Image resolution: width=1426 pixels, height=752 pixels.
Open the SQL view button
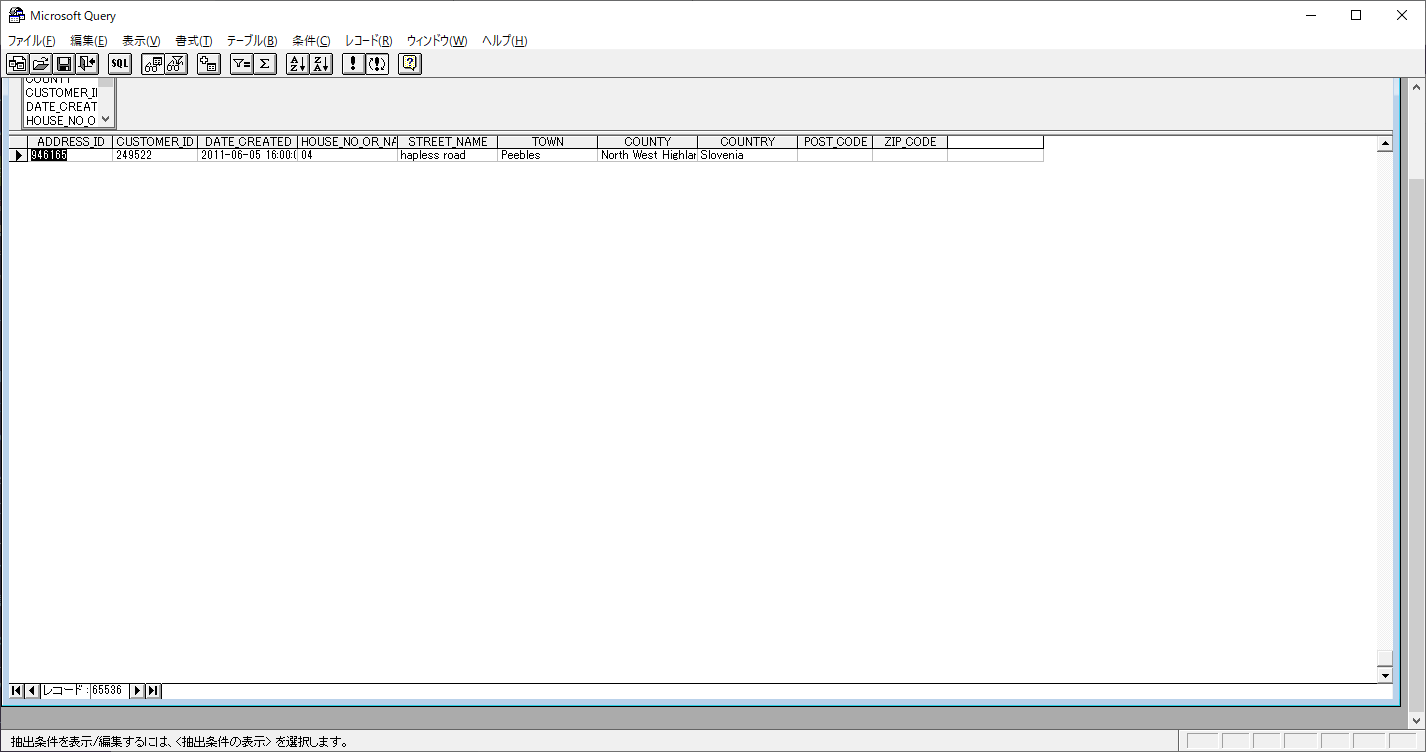pos(120,64)
